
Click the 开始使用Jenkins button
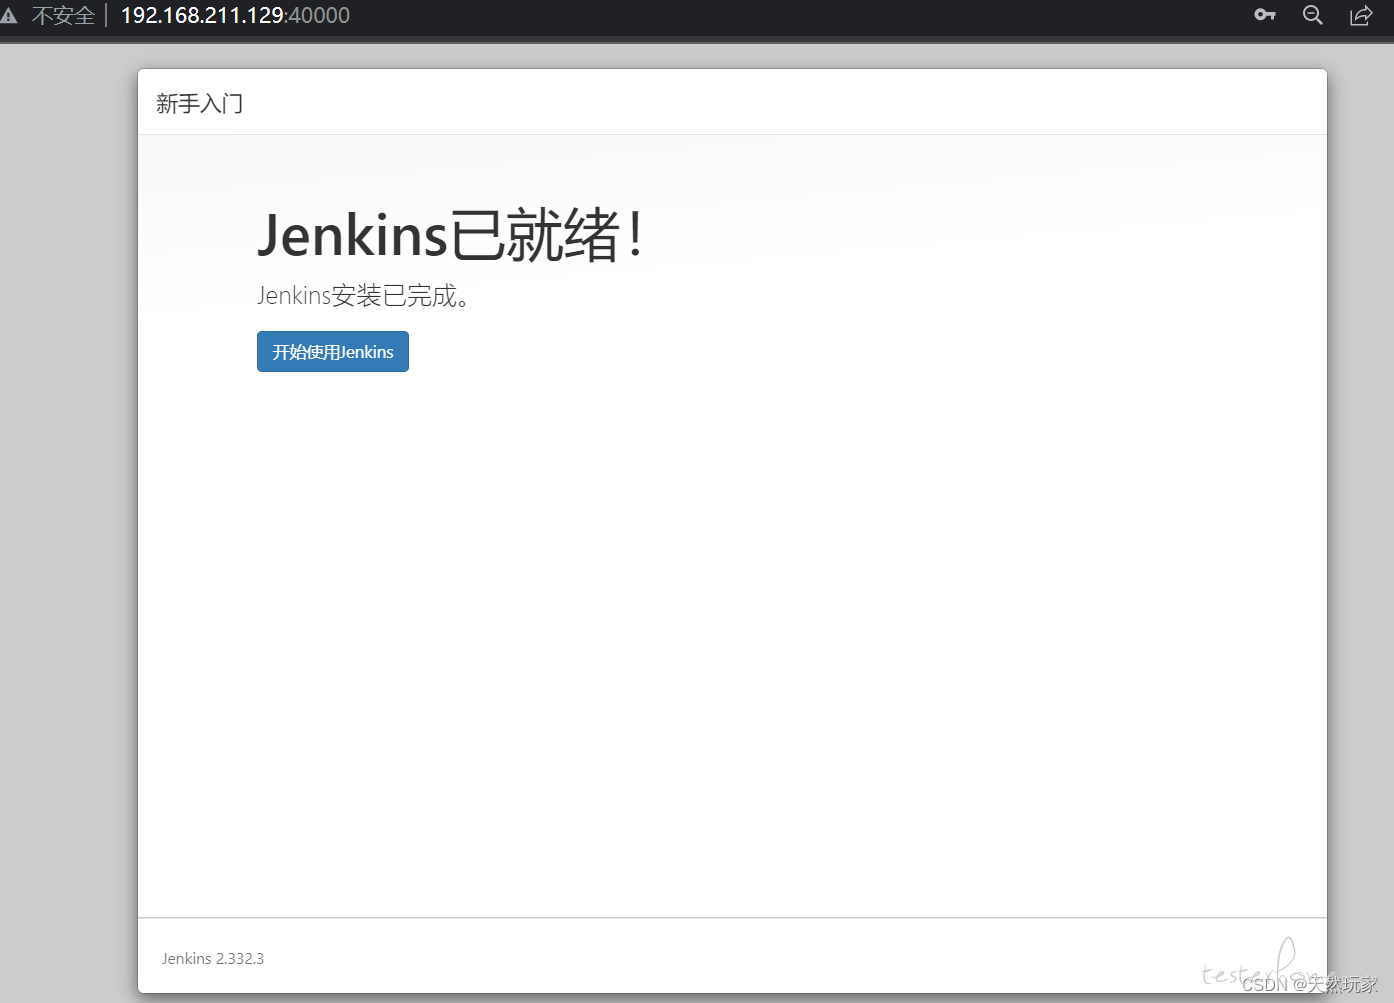333,351
